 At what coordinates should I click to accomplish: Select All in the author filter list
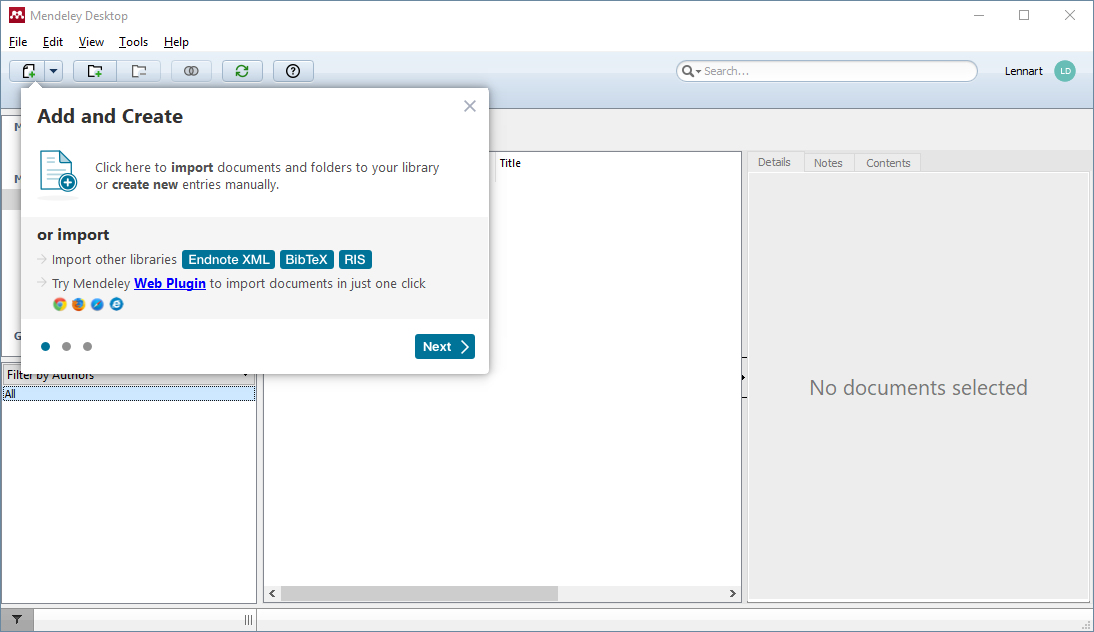(129, 394)
